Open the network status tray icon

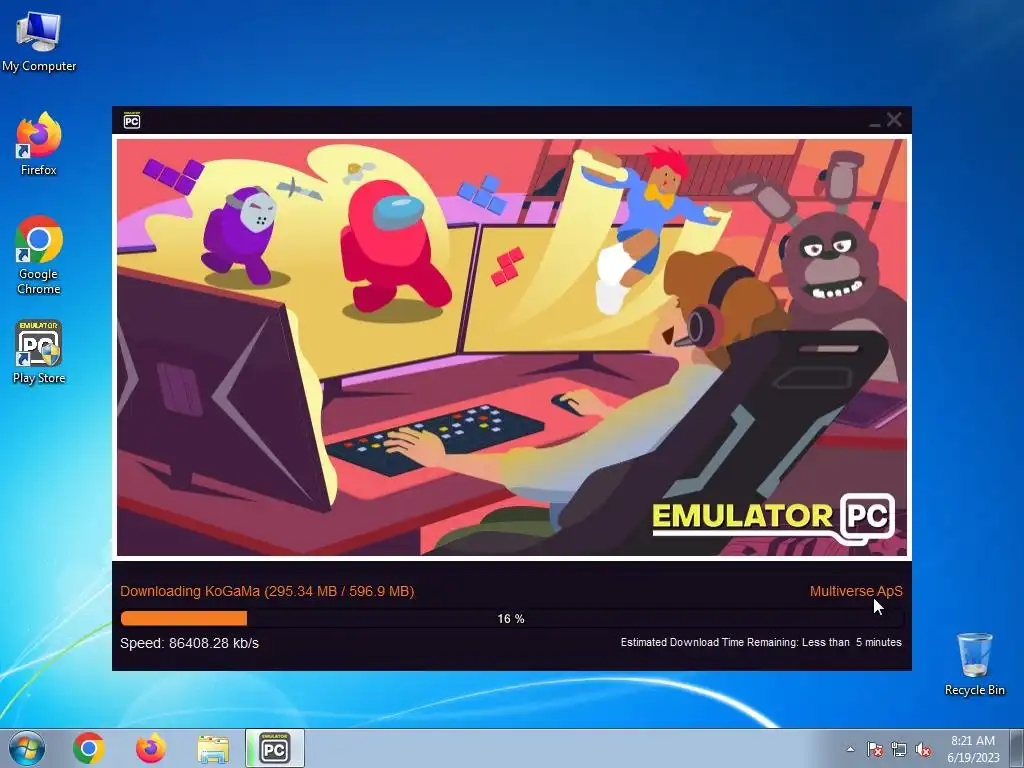tap(899, 749)
